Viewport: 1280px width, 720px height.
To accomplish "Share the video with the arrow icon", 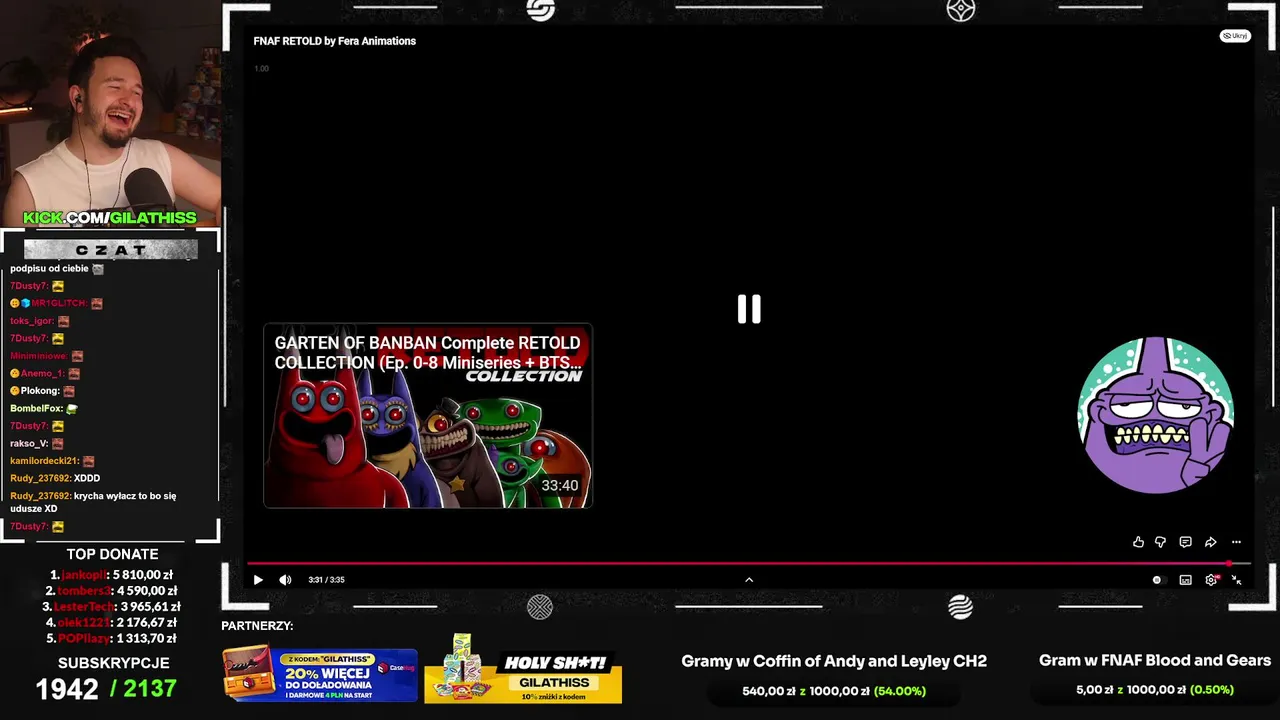I will coord(1210,542).
